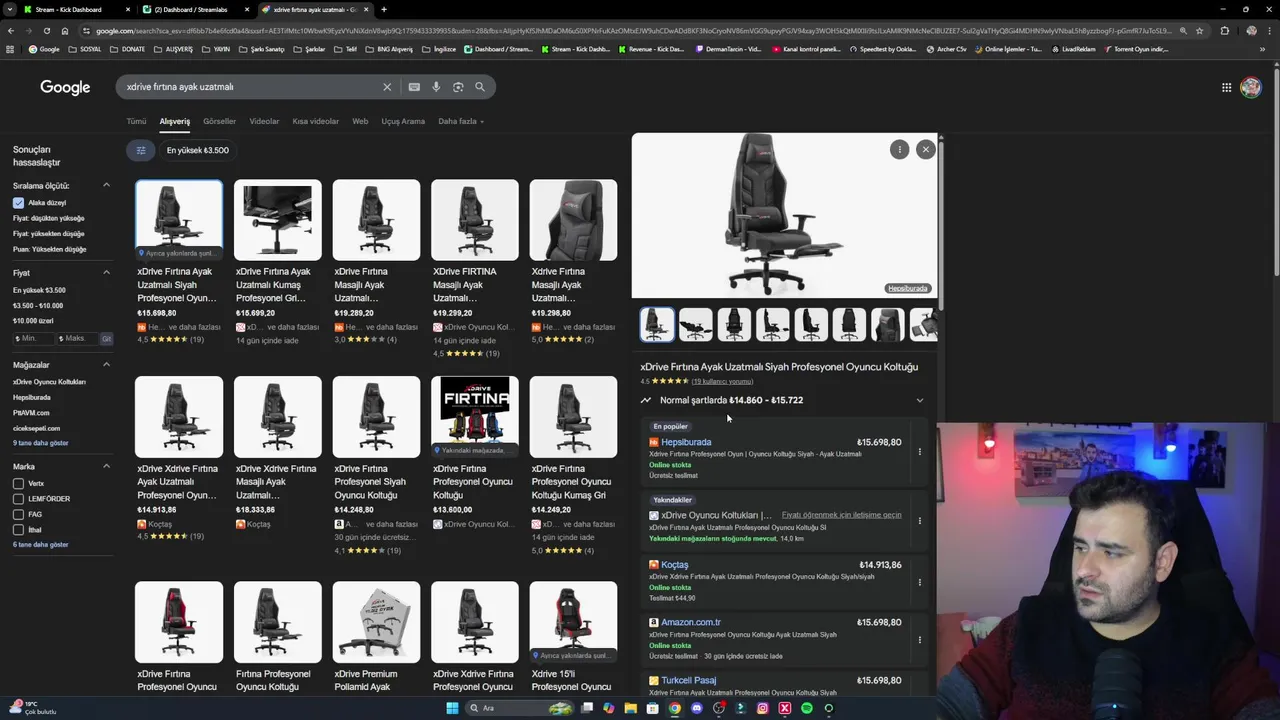Collapse Fiyat filter section

tap(106, 272)
